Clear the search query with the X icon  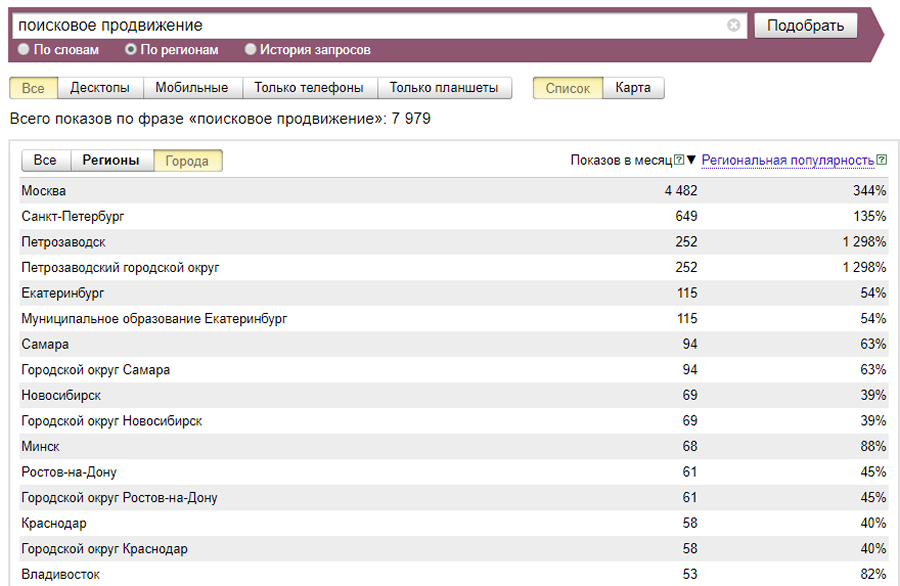pyautogui.click(x=733, y=25)
